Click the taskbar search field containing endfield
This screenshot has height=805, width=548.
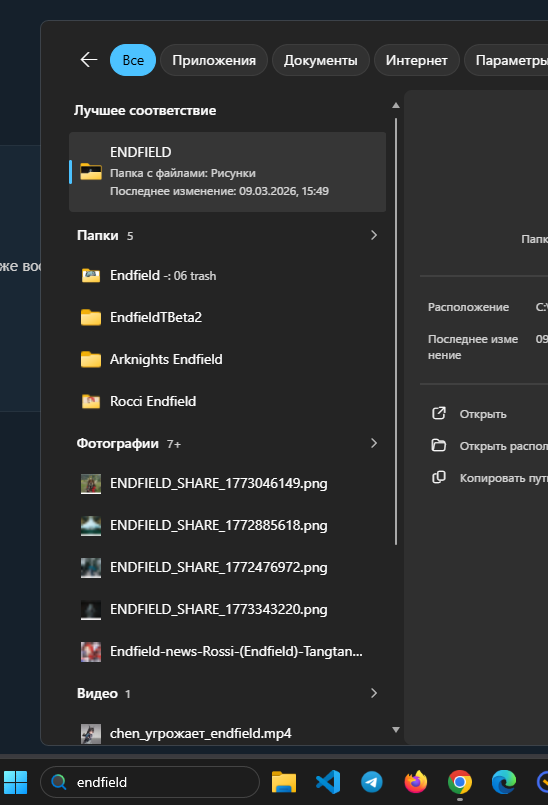coord(150,782)
